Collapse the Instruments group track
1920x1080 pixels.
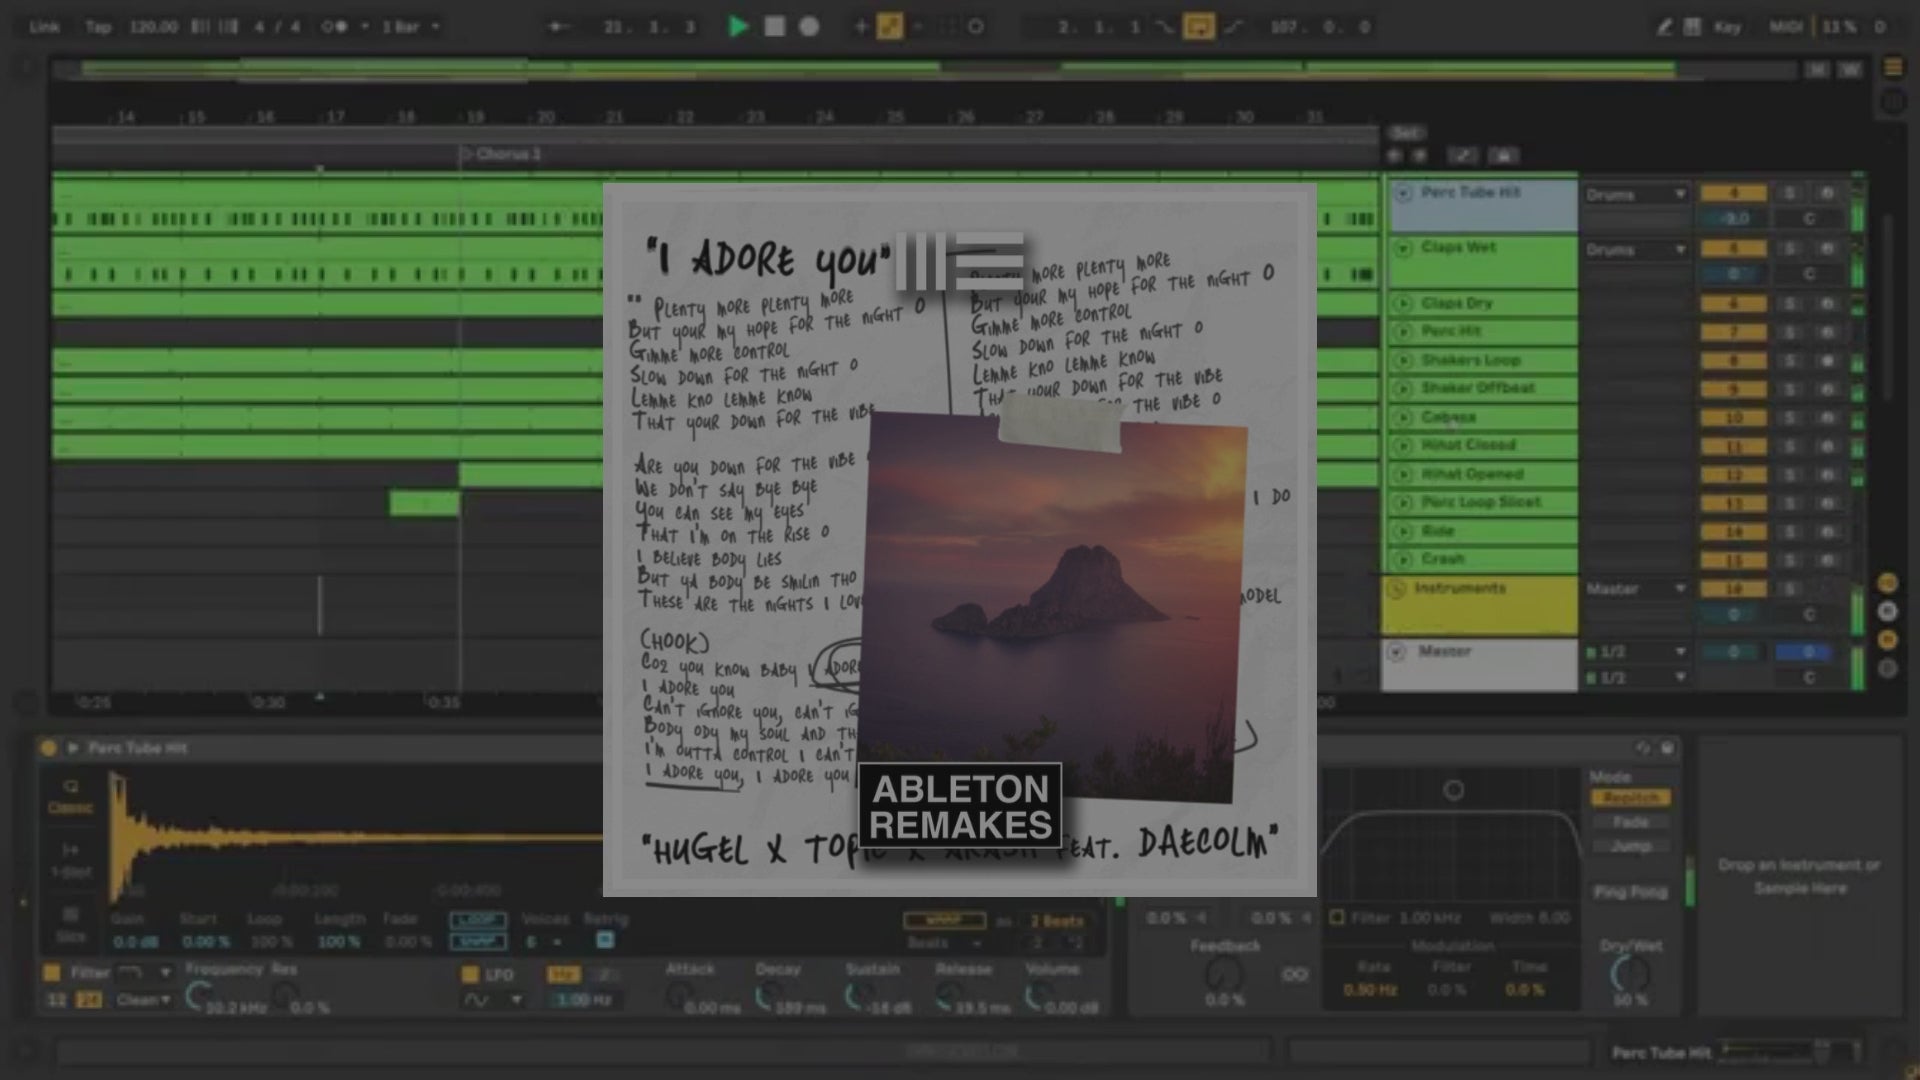click(x=1397, y=589)
